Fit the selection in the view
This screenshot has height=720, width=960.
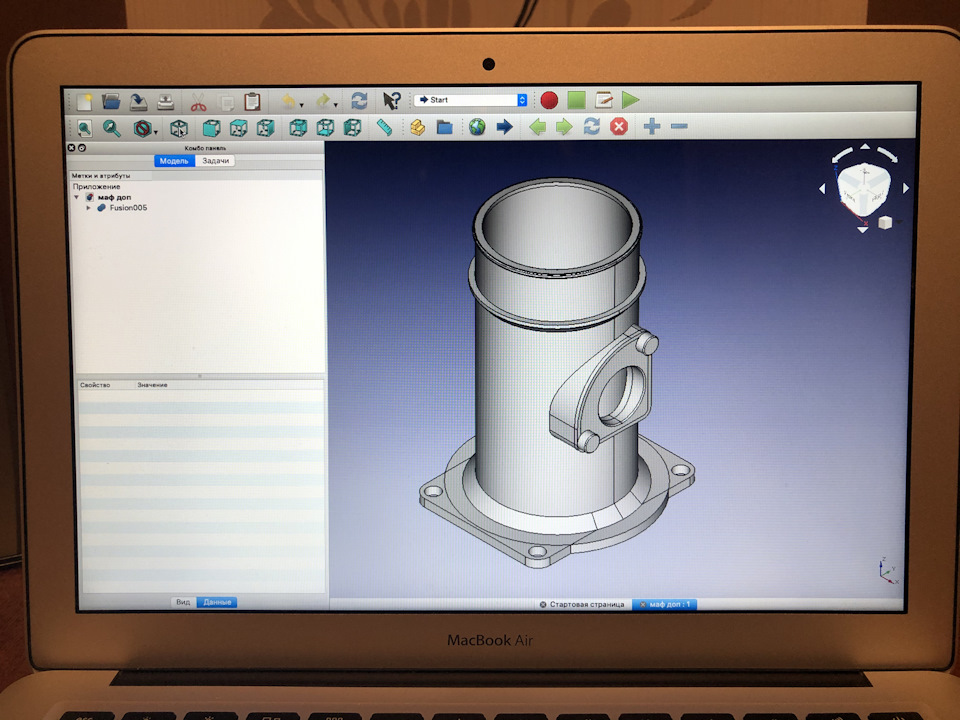(111, 129)
